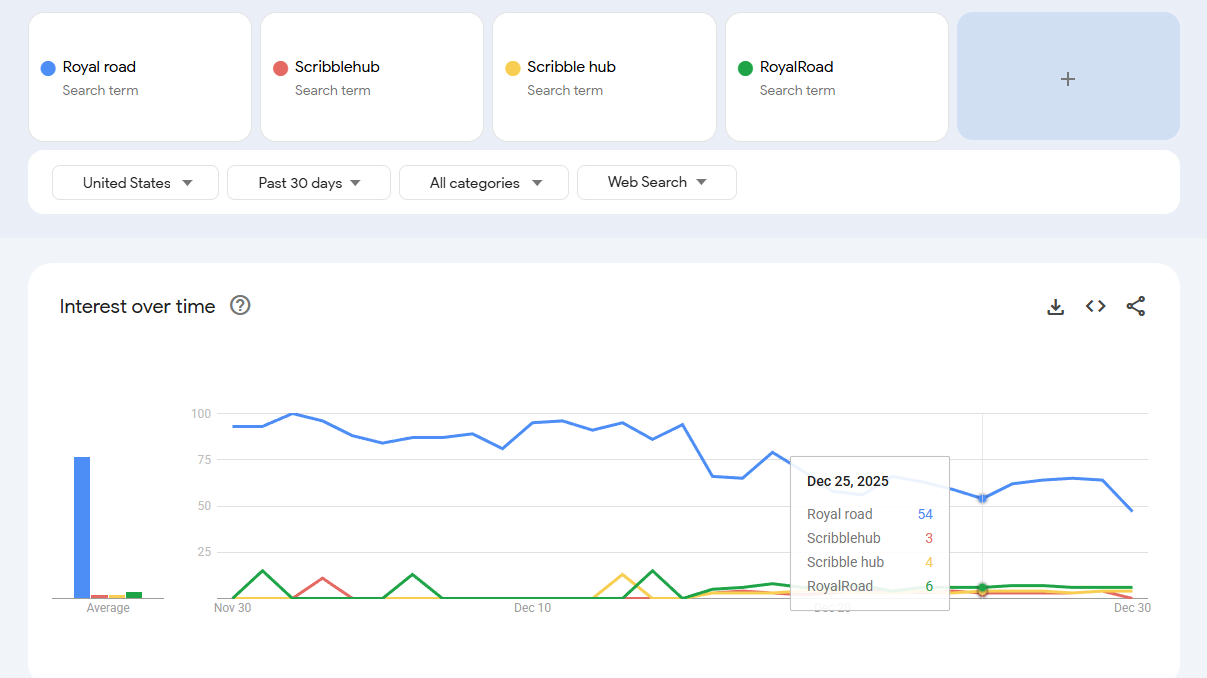
Task: Expand the All categories dropdown
Action: pos(484,183)
